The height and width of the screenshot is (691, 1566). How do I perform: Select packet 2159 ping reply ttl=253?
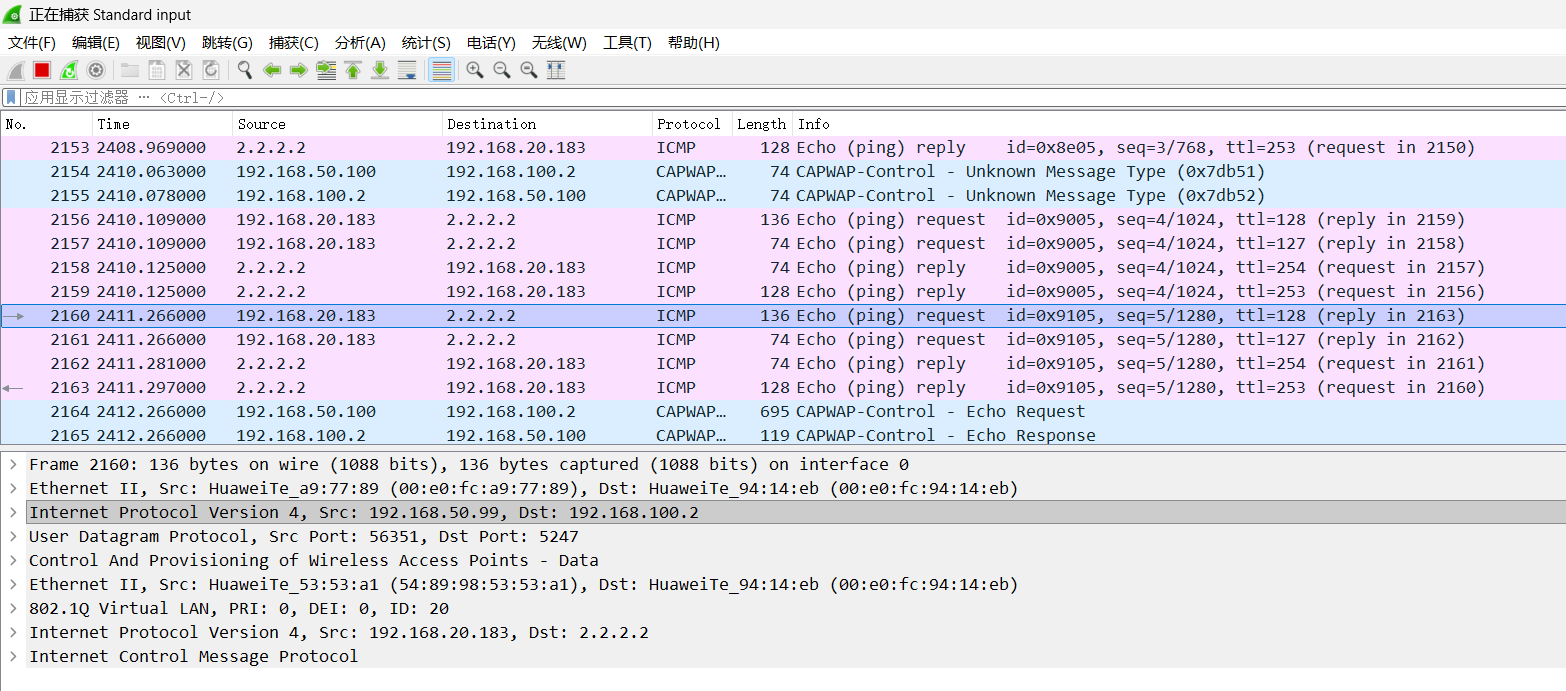pyautogui.click(x=783, y=291)
